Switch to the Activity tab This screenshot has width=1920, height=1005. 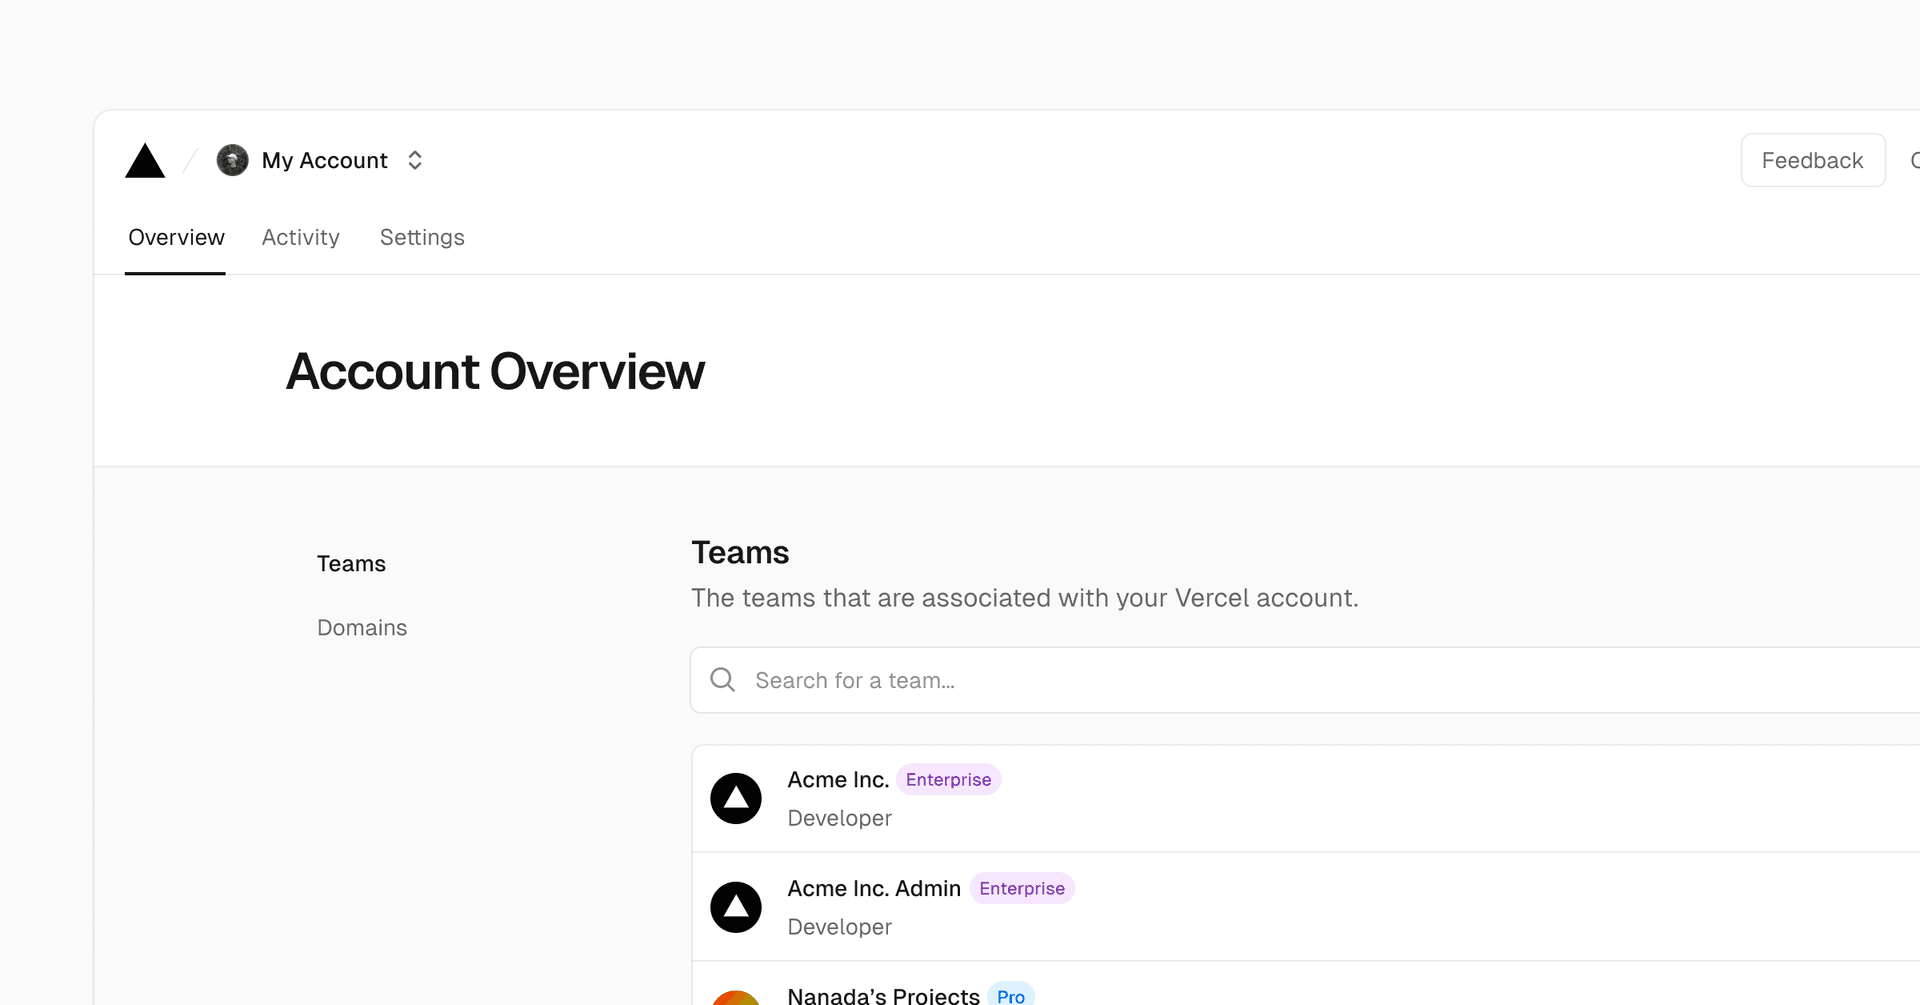point(300,238)
